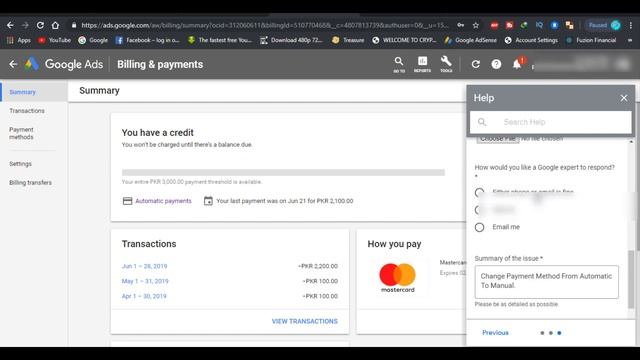Click the browser forward arrow
This screenshot has width=640, height=360.
[25, 25]
